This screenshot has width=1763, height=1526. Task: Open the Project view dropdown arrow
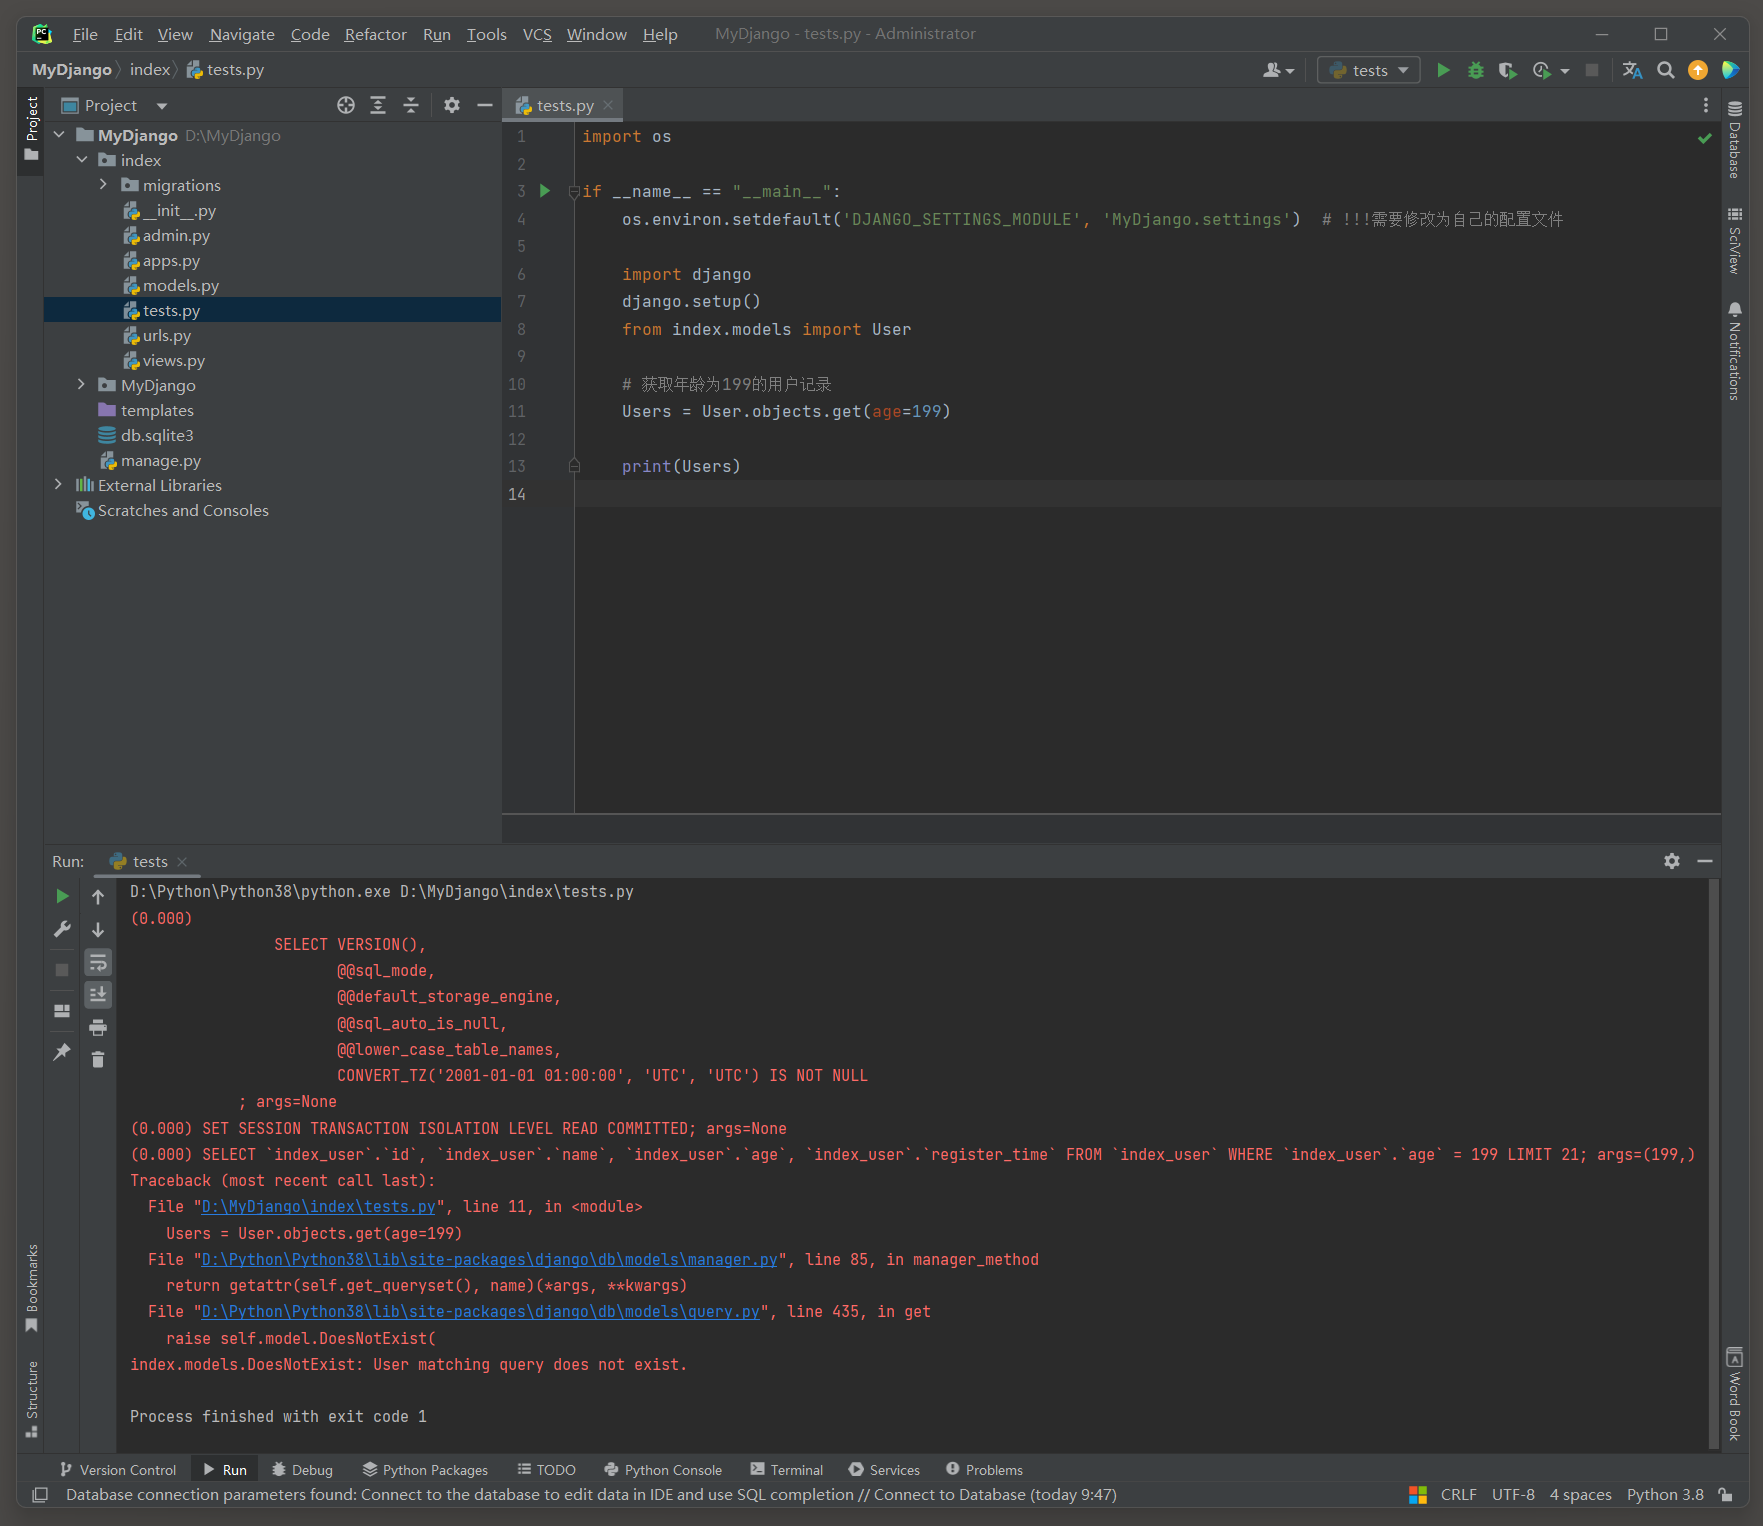(162, 106)
